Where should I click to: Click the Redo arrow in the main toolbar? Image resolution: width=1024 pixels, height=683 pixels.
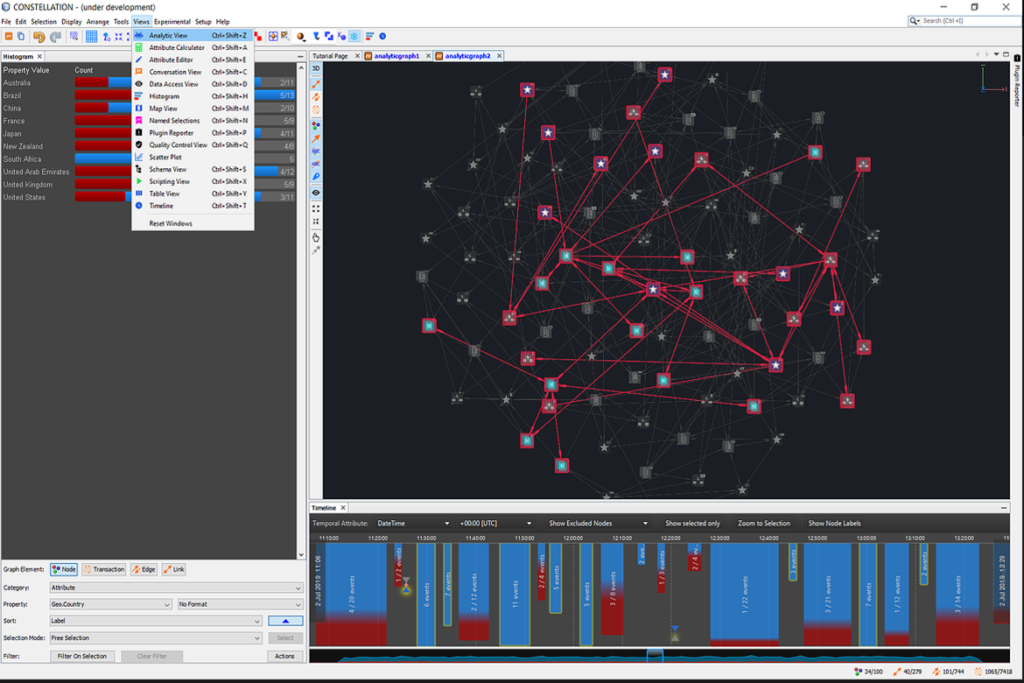click(55, 36)
